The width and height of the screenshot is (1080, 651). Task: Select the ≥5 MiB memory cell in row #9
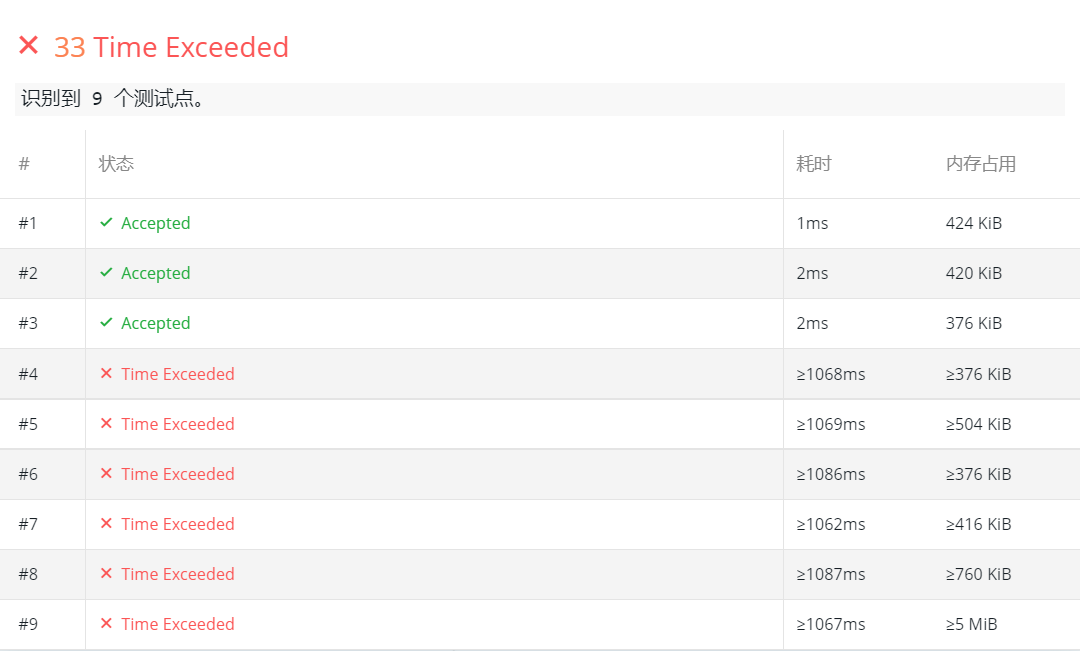coord(971,624)
